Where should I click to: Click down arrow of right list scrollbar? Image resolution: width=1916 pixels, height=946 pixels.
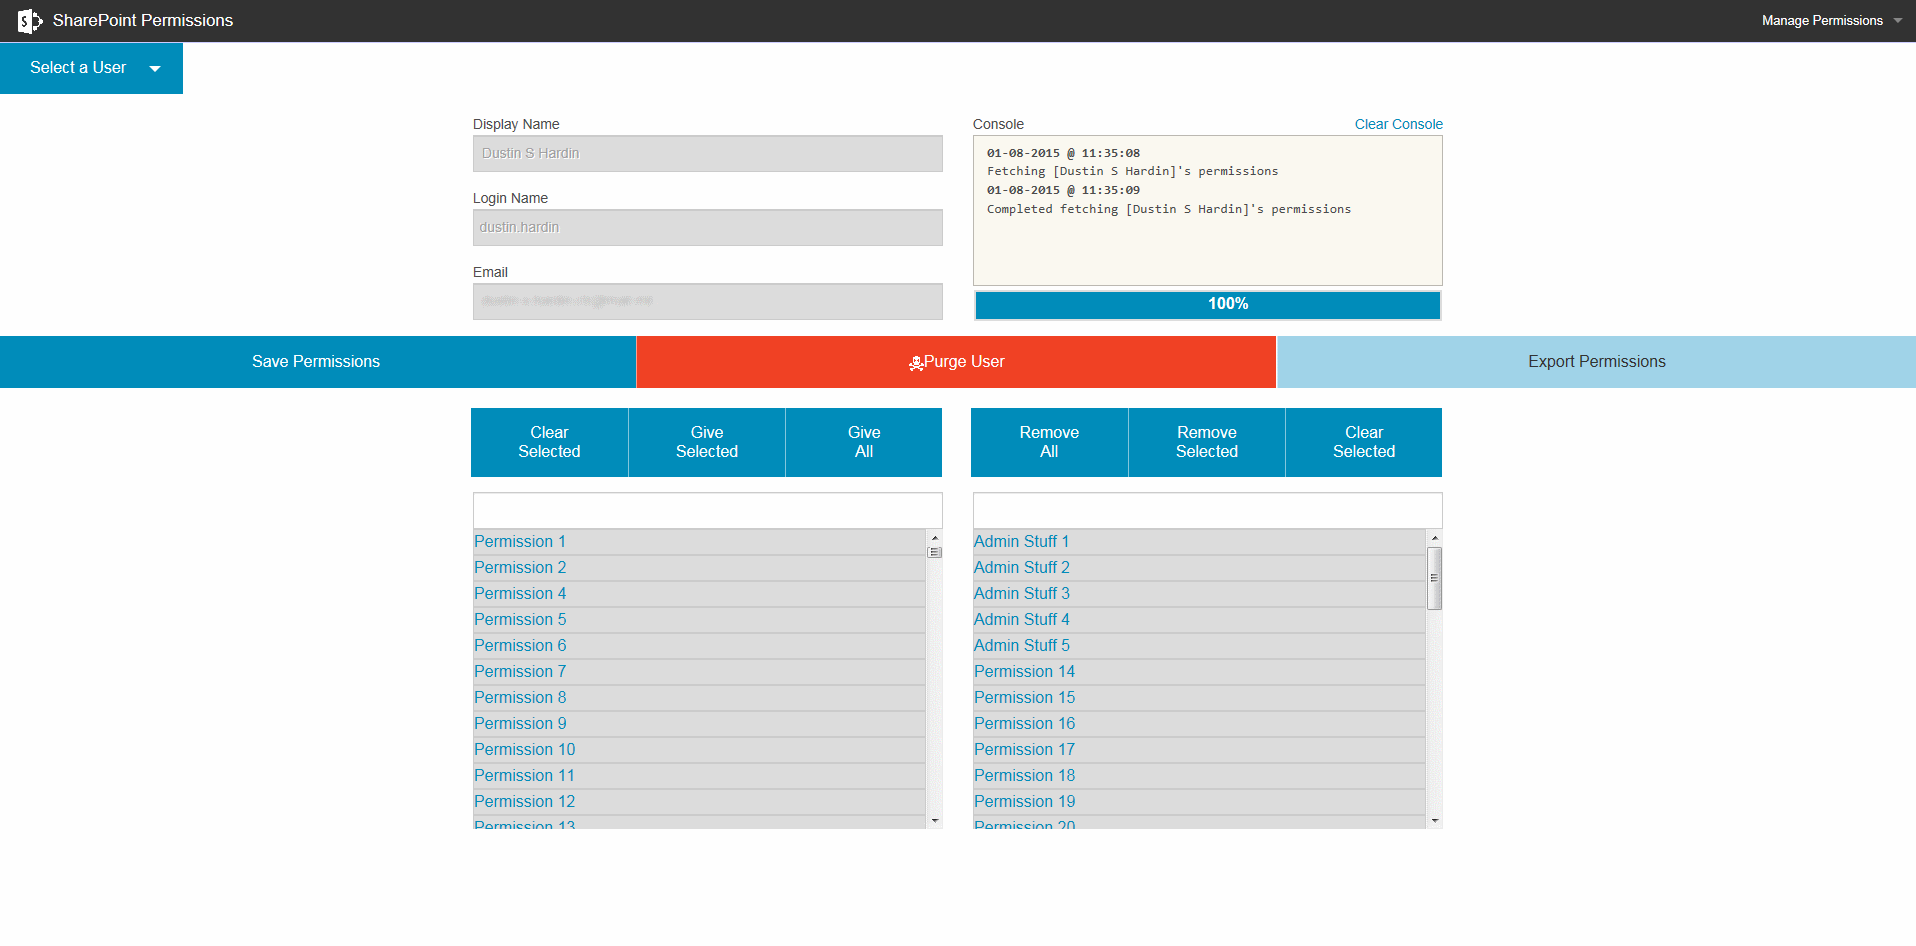1435,821
